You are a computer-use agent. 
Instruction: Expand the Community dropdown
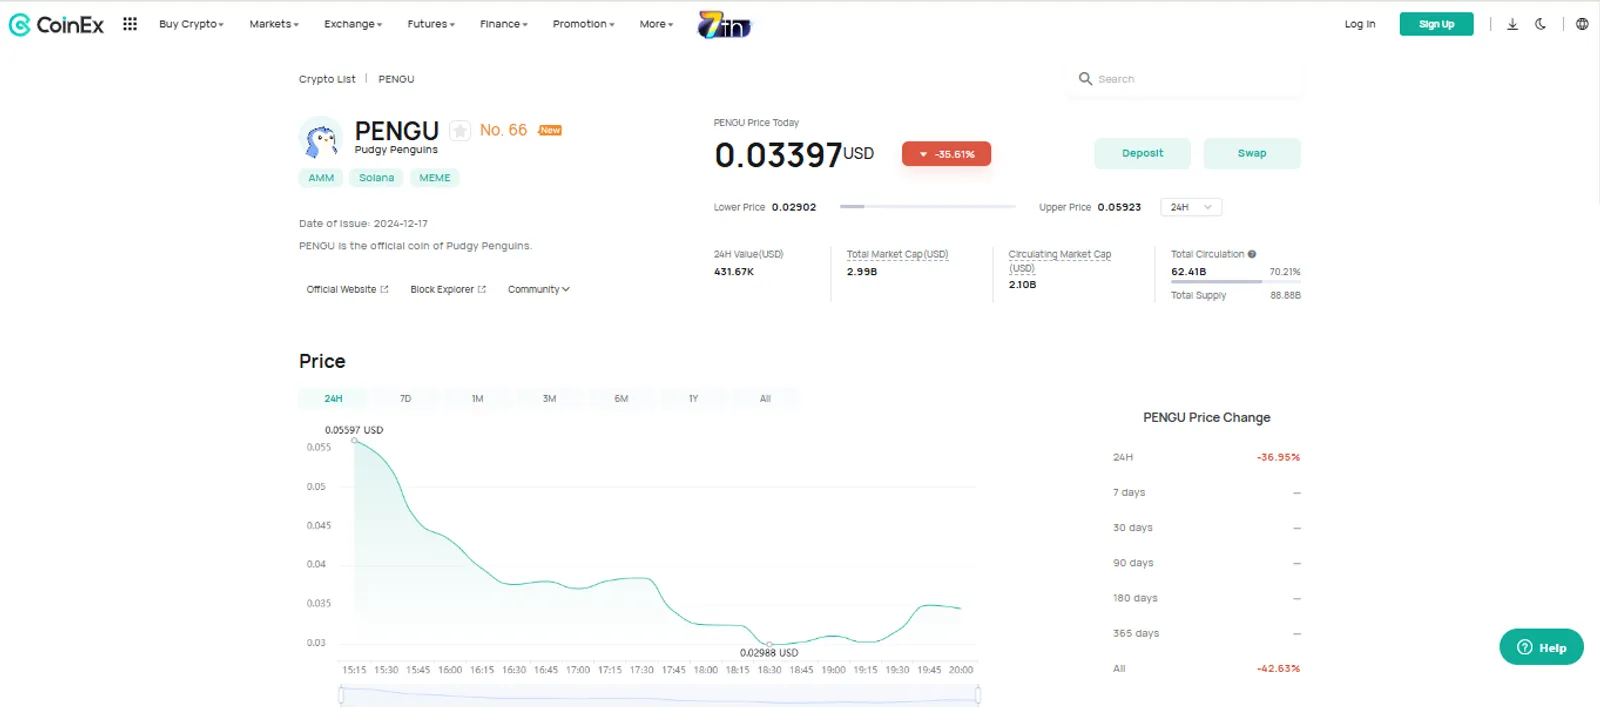(x=538, y=289)
